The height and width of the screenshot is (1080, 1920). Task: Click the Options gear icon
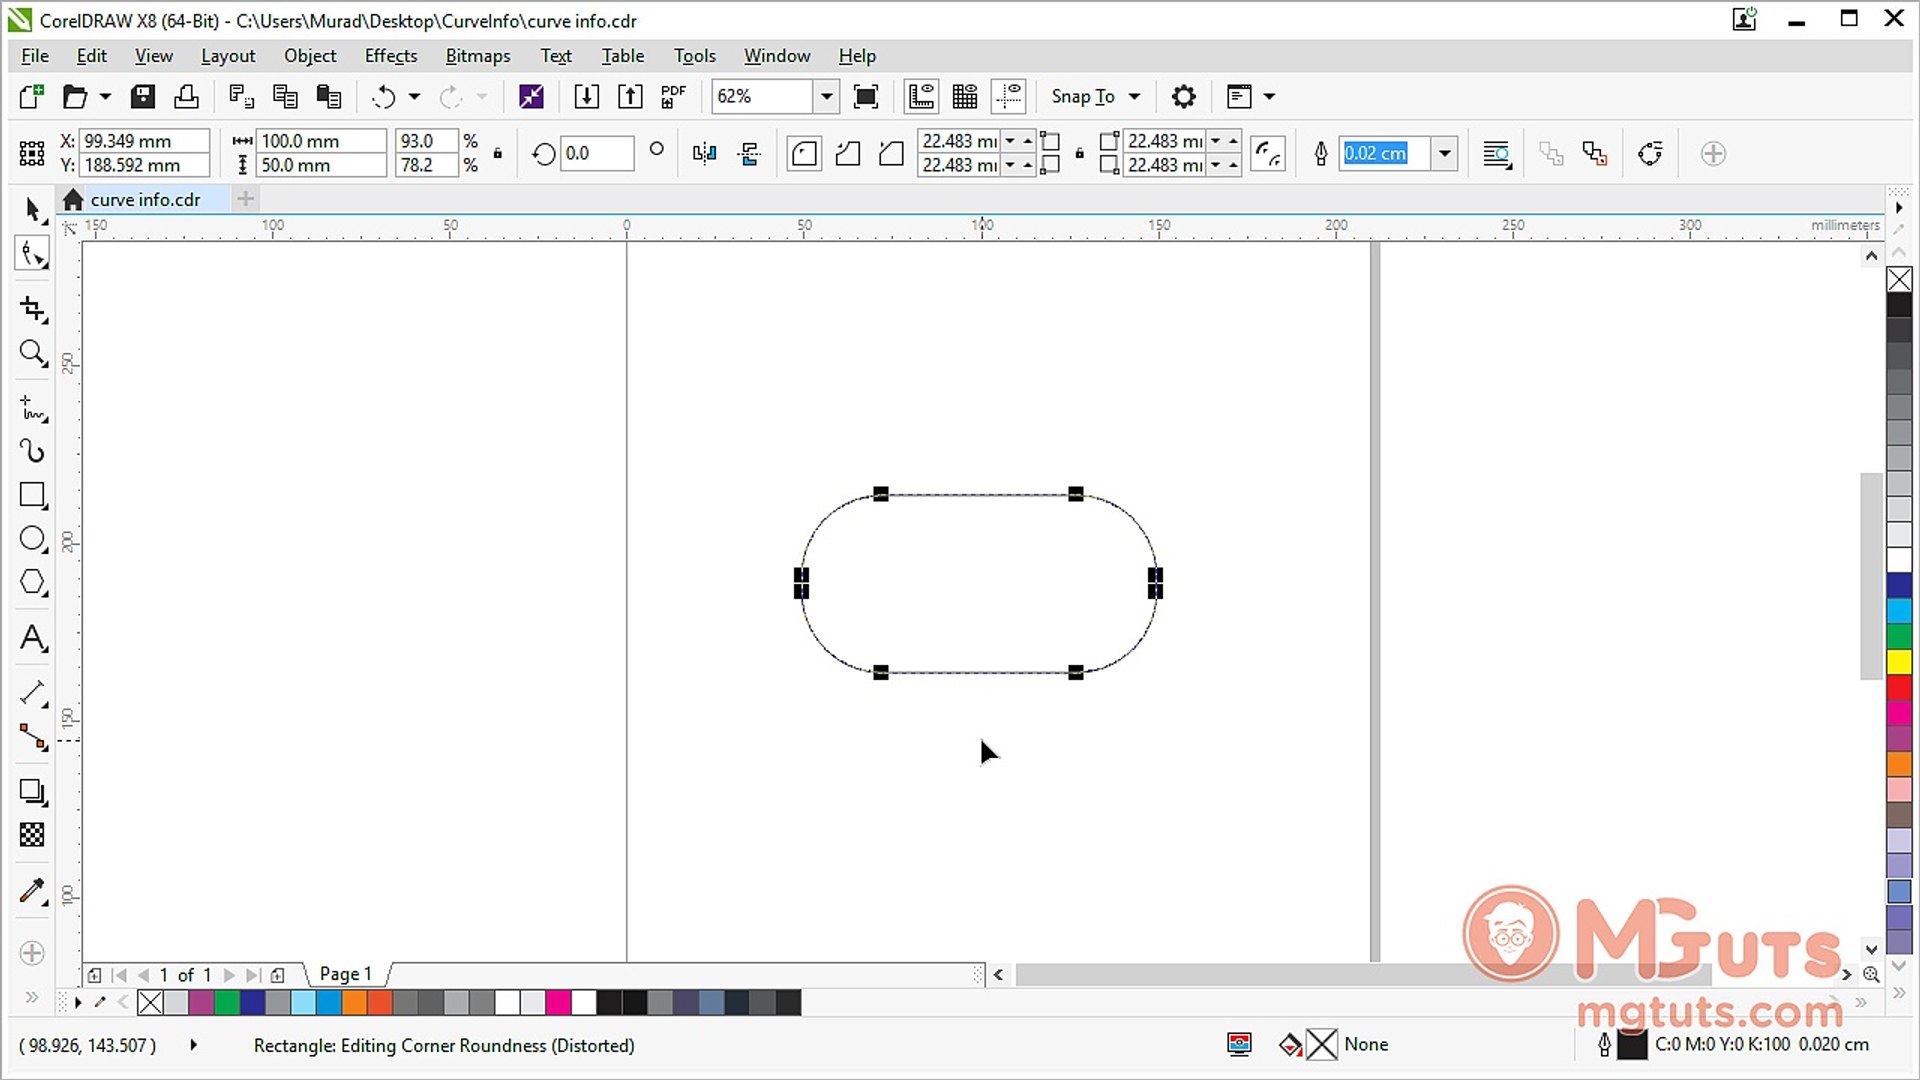(1184, 96)
